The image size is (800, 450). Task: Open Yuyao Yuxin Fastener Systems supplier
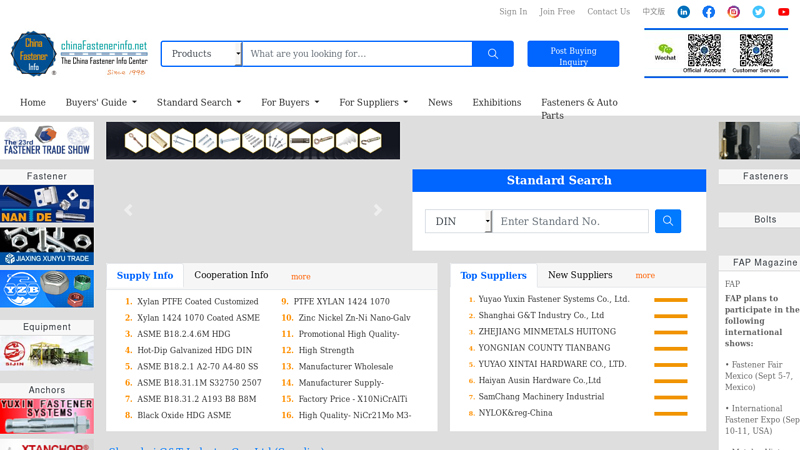tap(554, 299)
